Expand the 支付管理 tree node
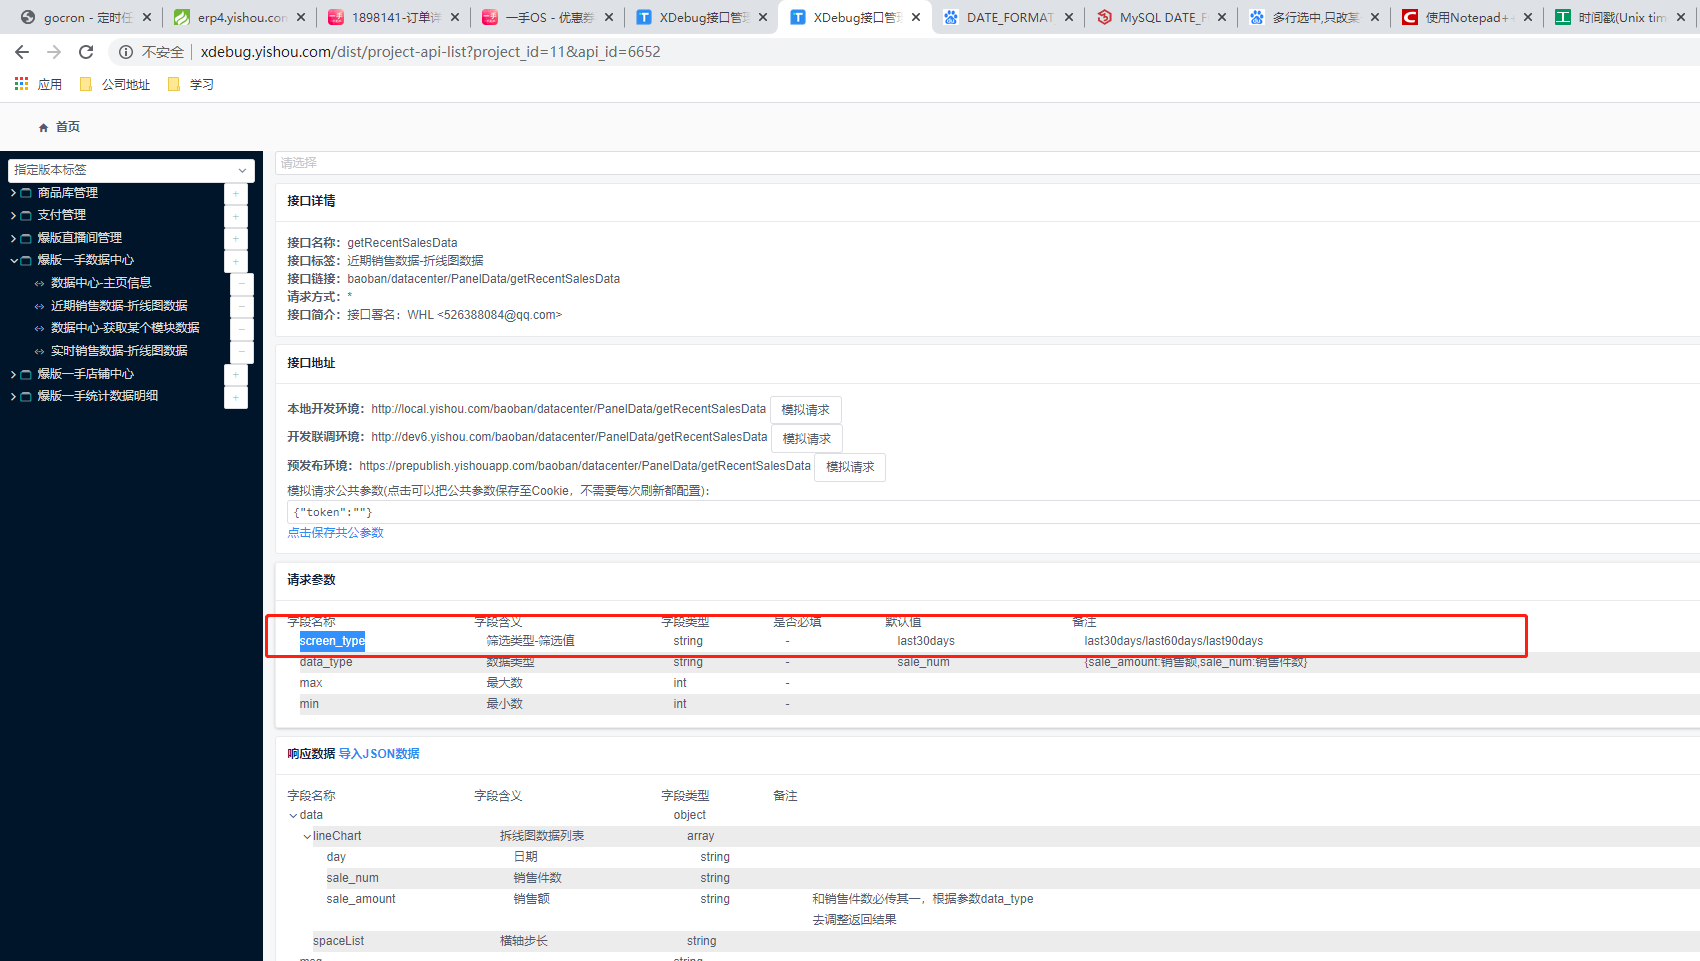Screen dimensions: 1700x961 tap(13, 215)
